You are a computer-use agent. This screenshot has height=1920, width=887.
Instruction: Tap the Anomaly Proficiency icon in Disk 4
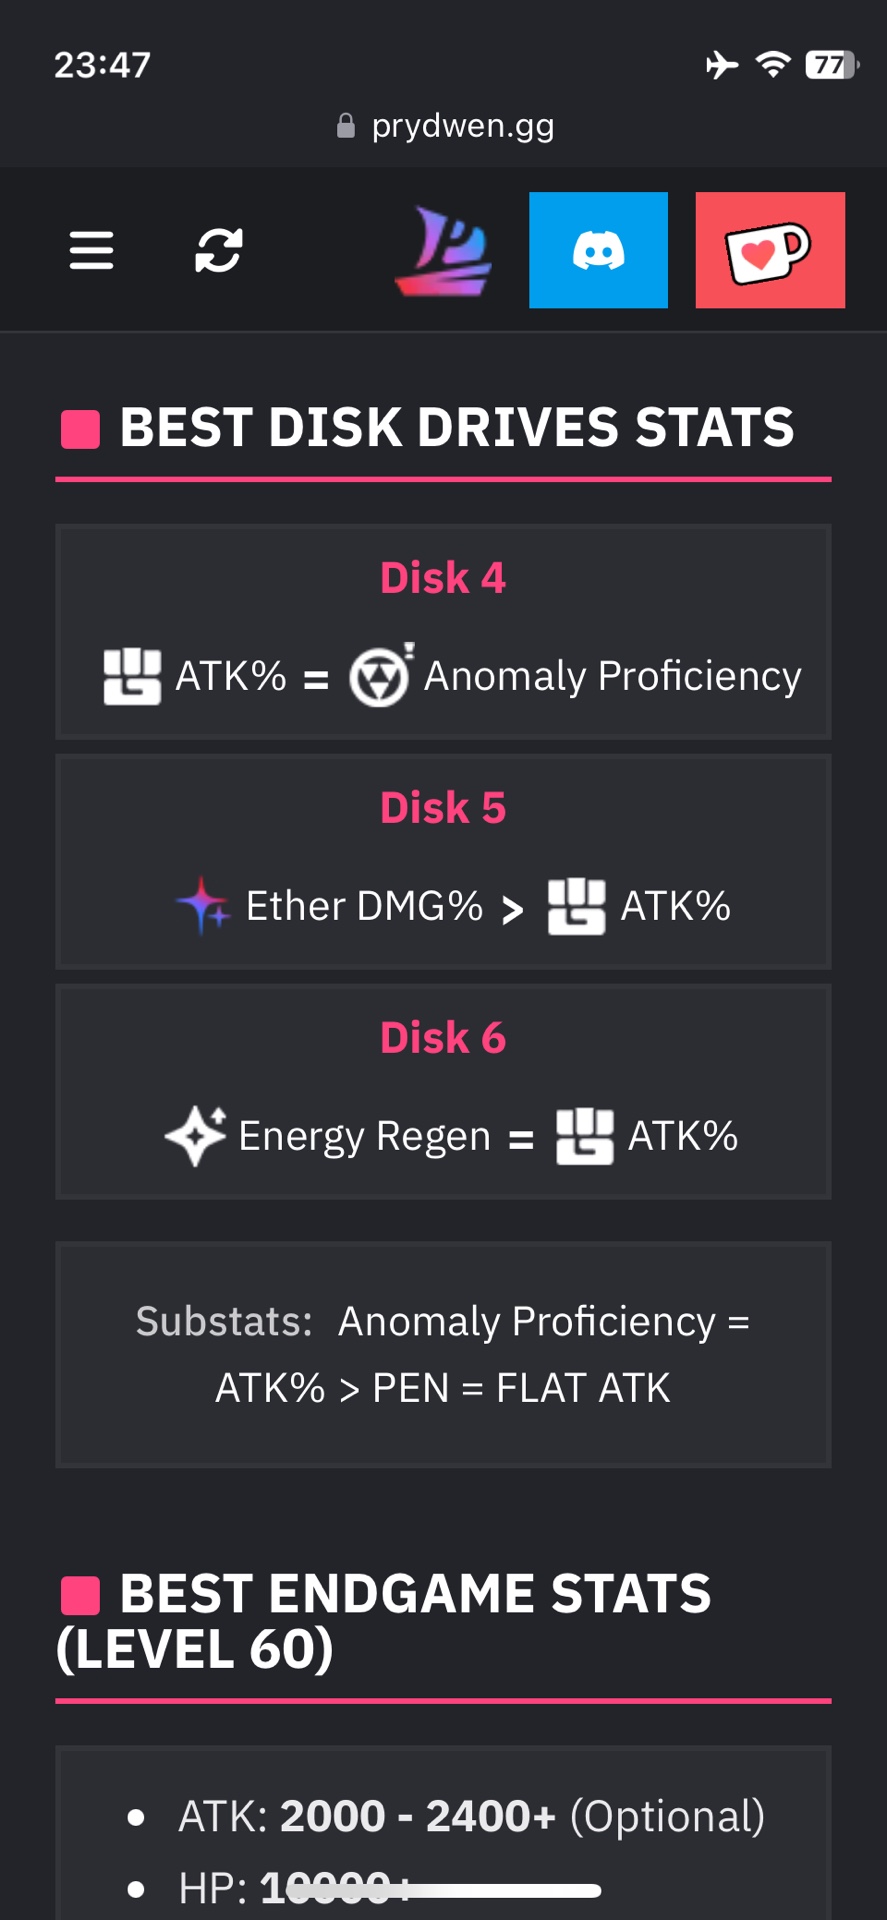(x=380, y=676)
